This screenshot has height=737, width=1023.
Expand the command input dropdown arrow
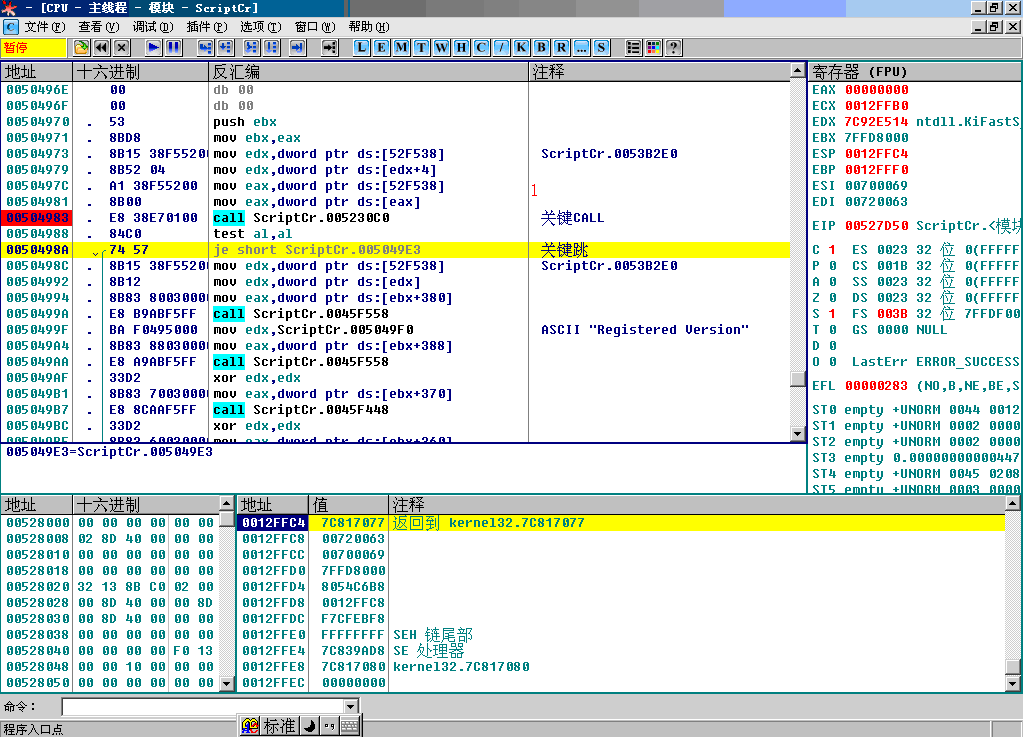pyautogui.click(x=350, y=706)
